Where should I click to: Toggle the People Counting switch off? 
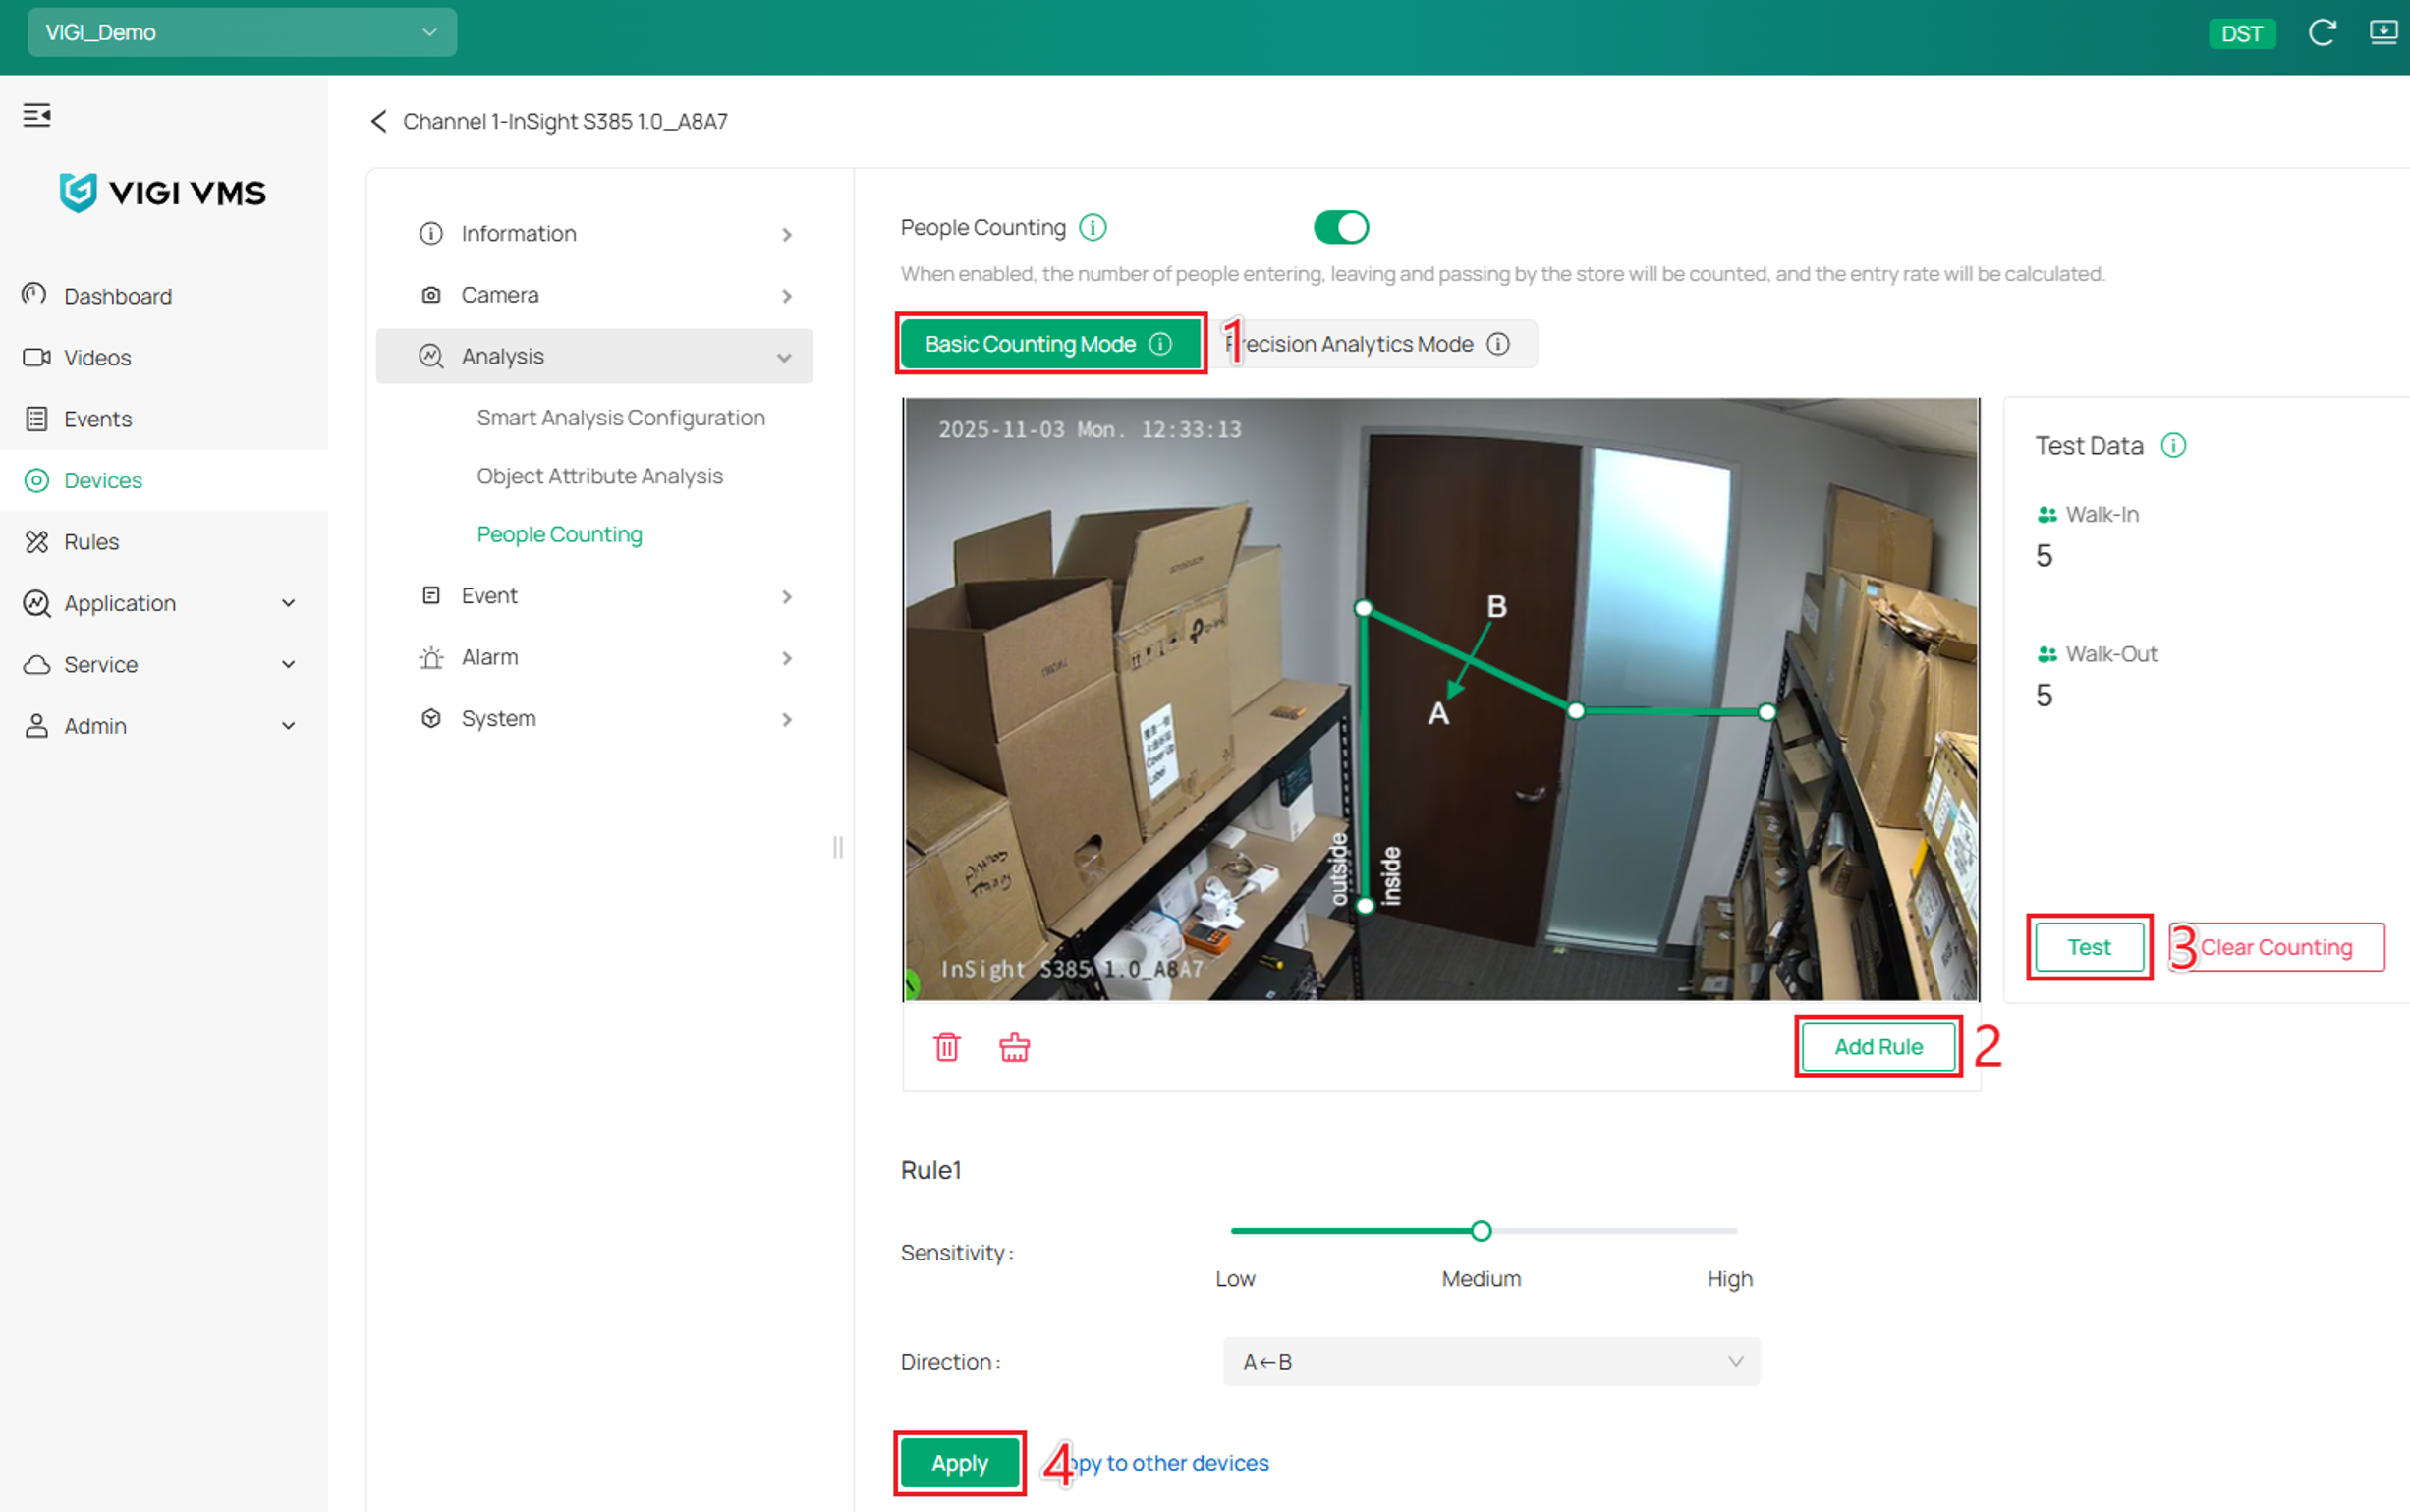click(1341, 228)
